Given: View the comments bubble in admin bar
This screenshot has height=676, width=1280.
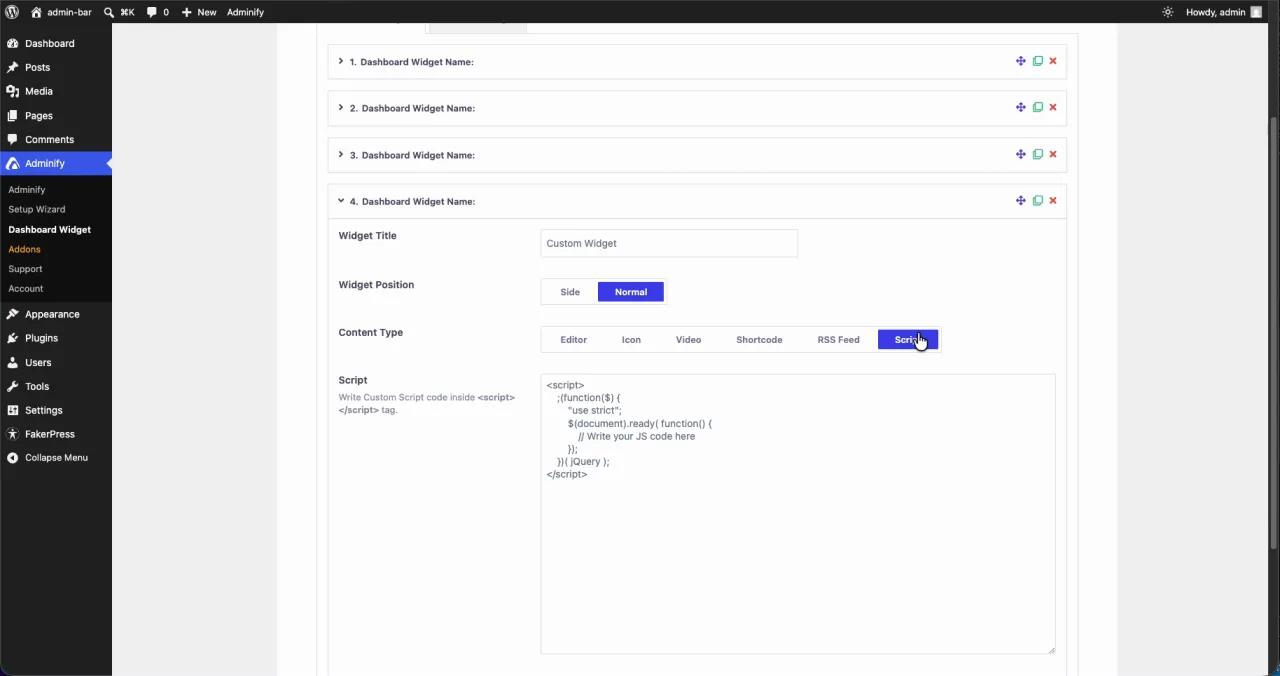Looking at the screenshot, I should click(158, 12).
